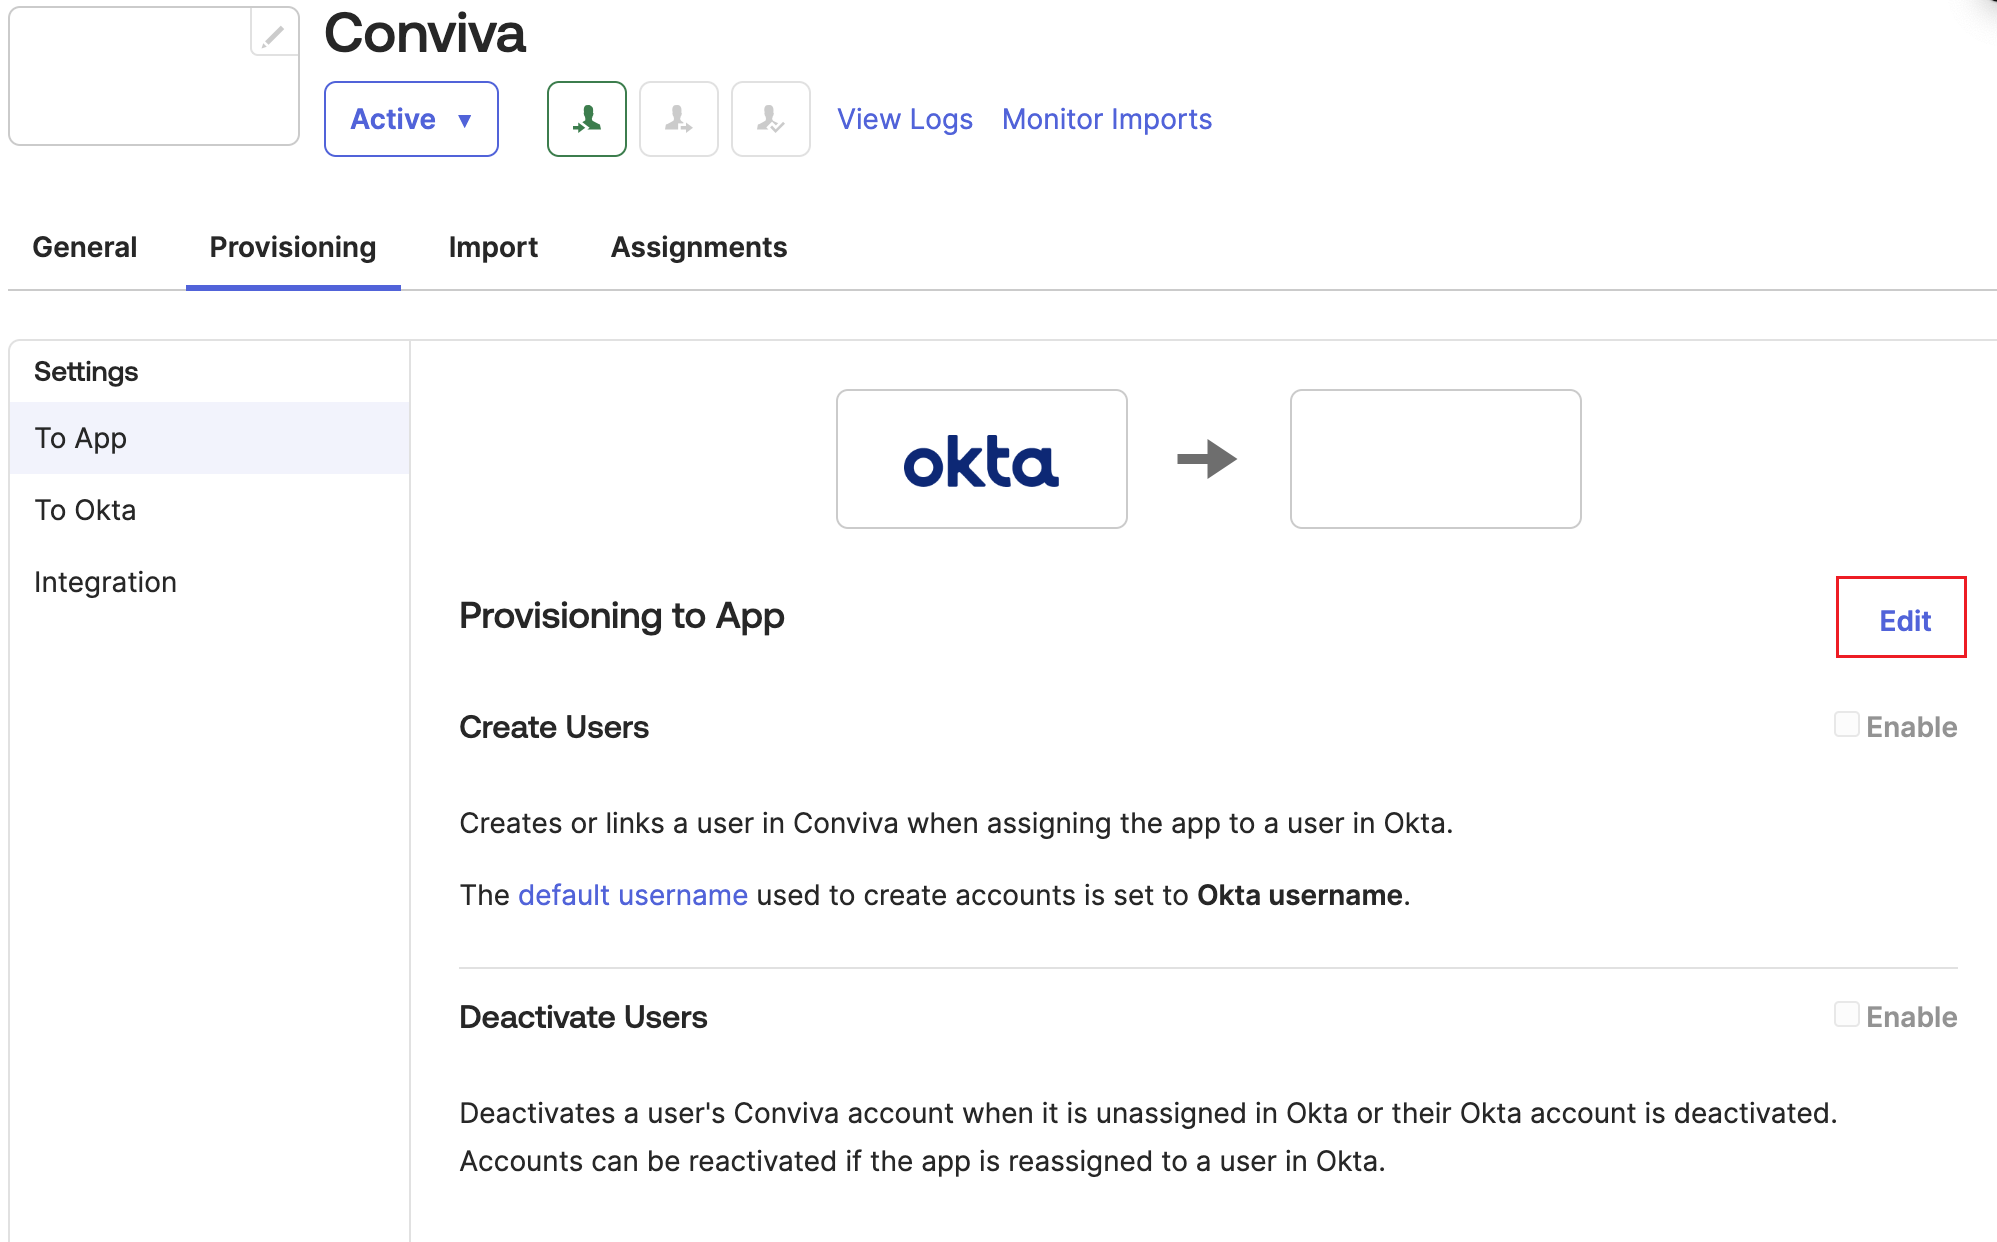Select To App in Settings sidebar

[x=210, y=438]
